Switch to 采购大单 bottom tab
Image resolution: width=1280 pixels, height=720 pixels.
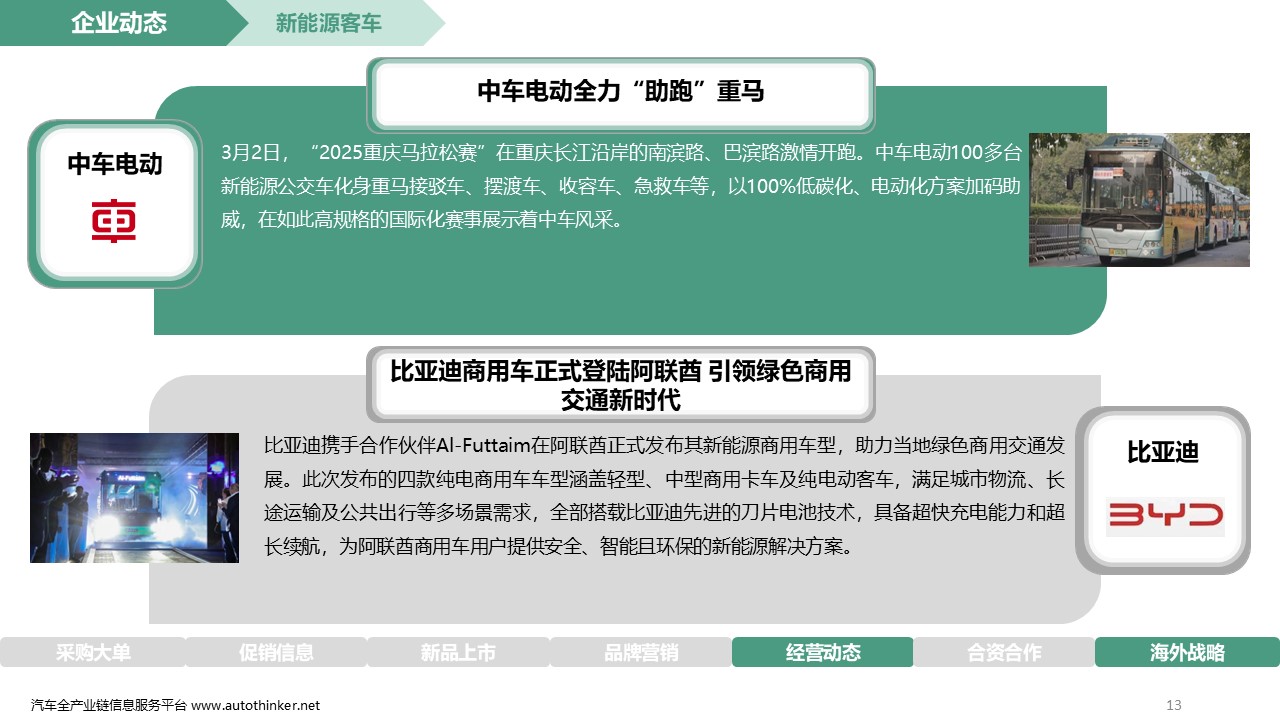point(93,653)
